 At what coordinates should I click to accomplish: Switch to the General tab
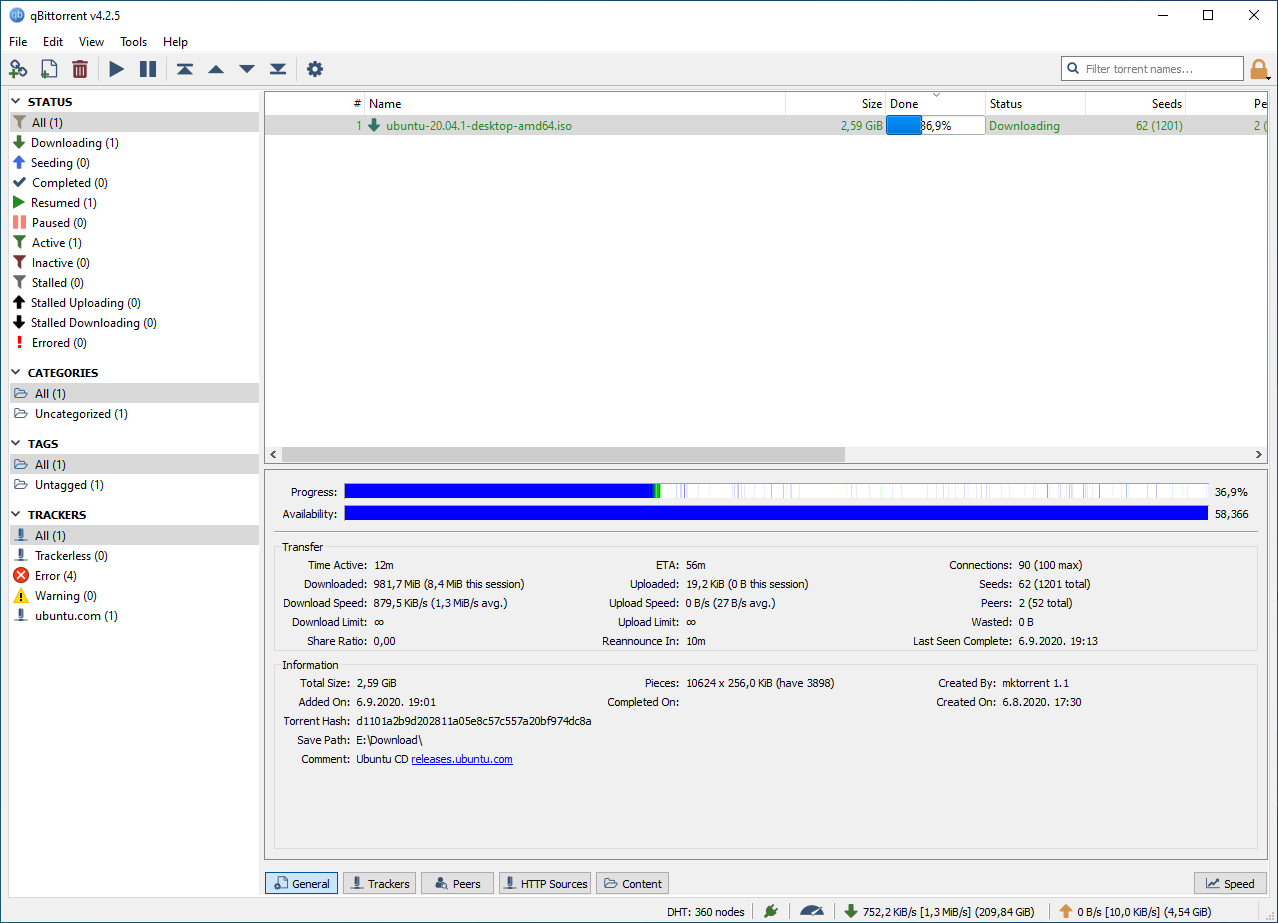(x=301, y=883)
